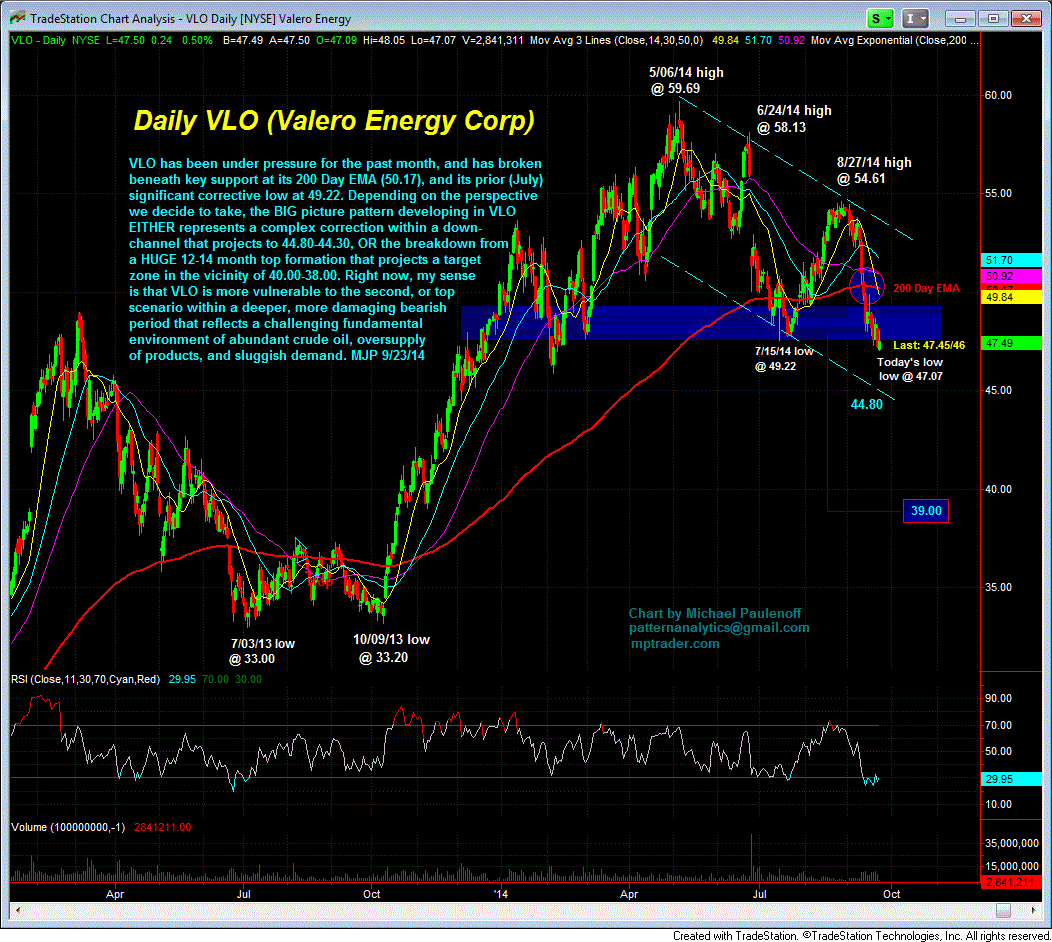Minimize the Chart Analysis window
1052x942 pixels.
click(x=961, y=19)
